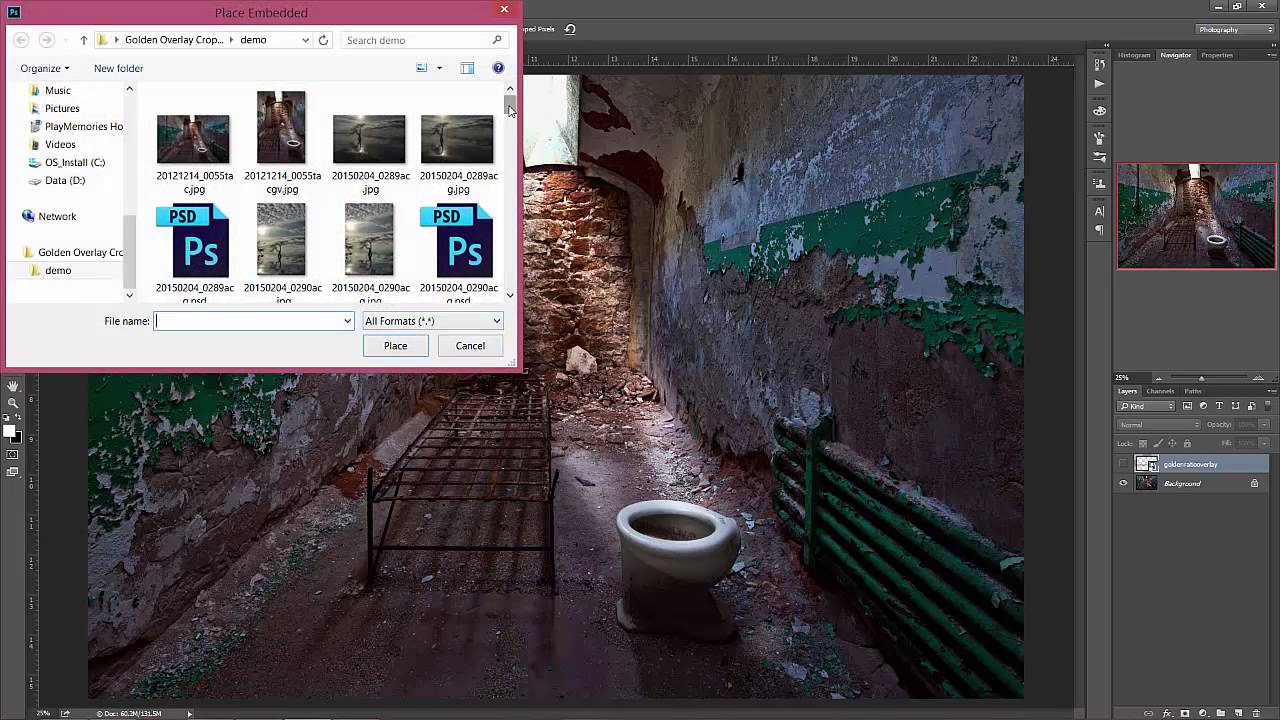Hide the Background layer eye icon
Viewport: 1280px width, 720px height.
pos(1123,483)
